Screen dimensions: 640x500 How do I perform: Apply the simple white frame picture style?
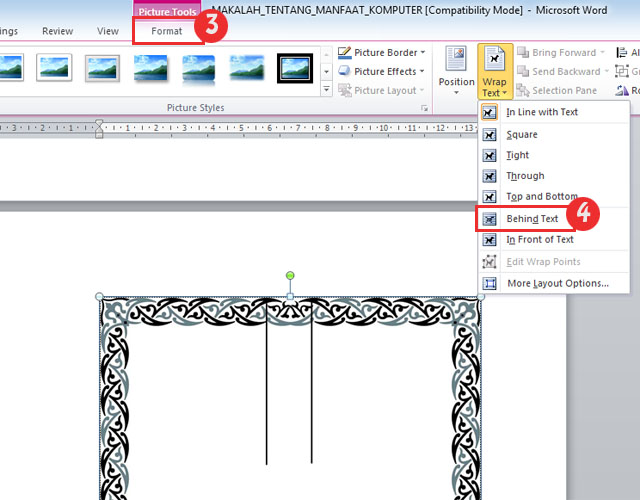point(54,67)
